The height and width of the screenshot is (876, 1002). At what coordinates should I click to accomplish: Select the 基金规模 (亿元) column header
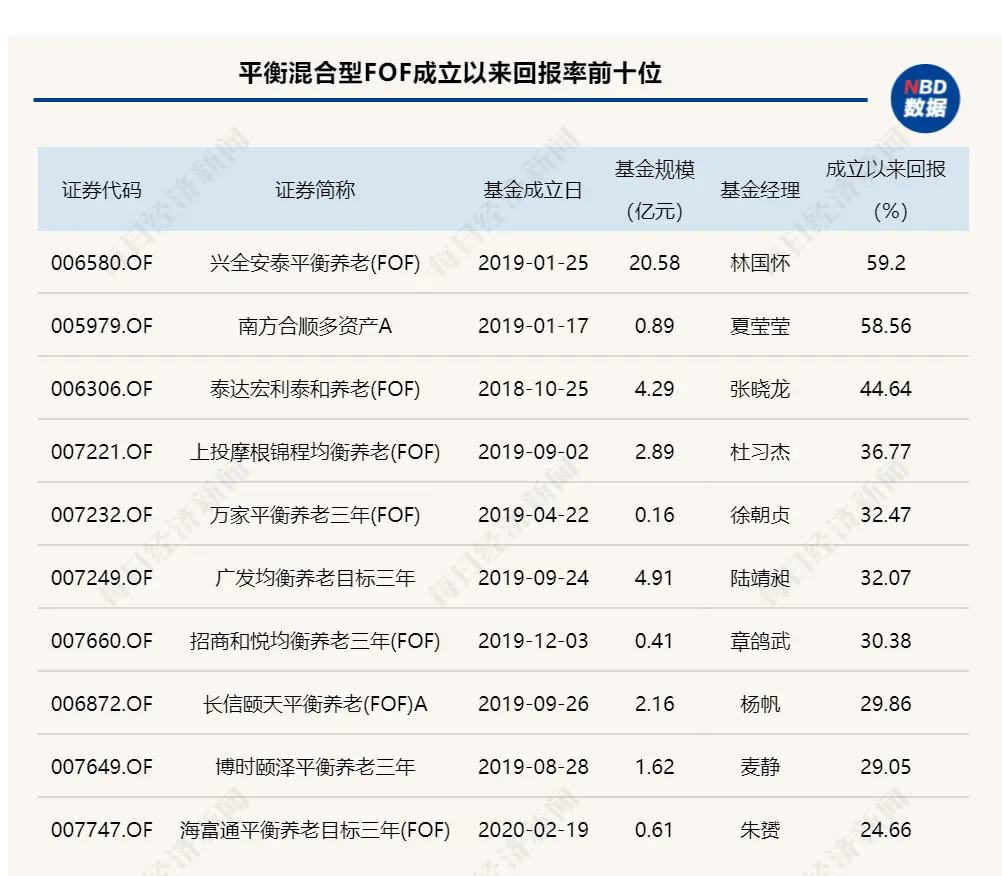[x=654, y=190]
